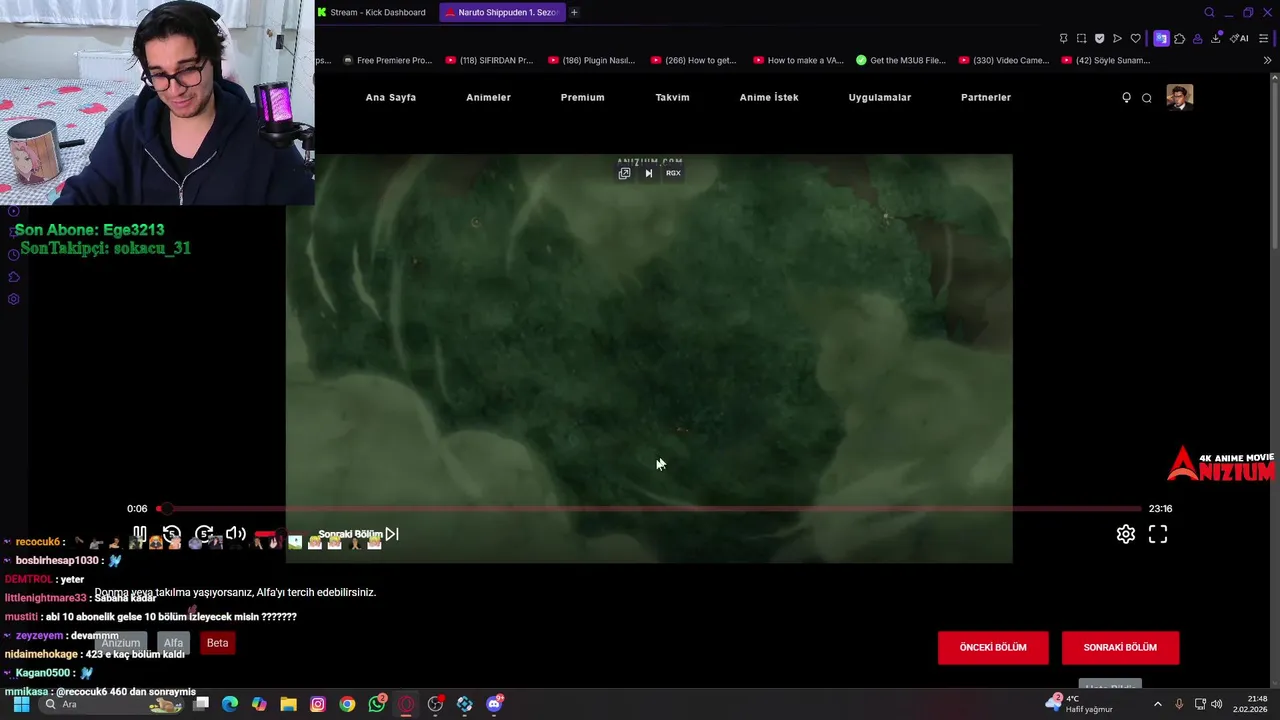The width and height of the screenshot is (1280, 720).
Task: Select the Alfa video source
Action: tap(173, 643)
